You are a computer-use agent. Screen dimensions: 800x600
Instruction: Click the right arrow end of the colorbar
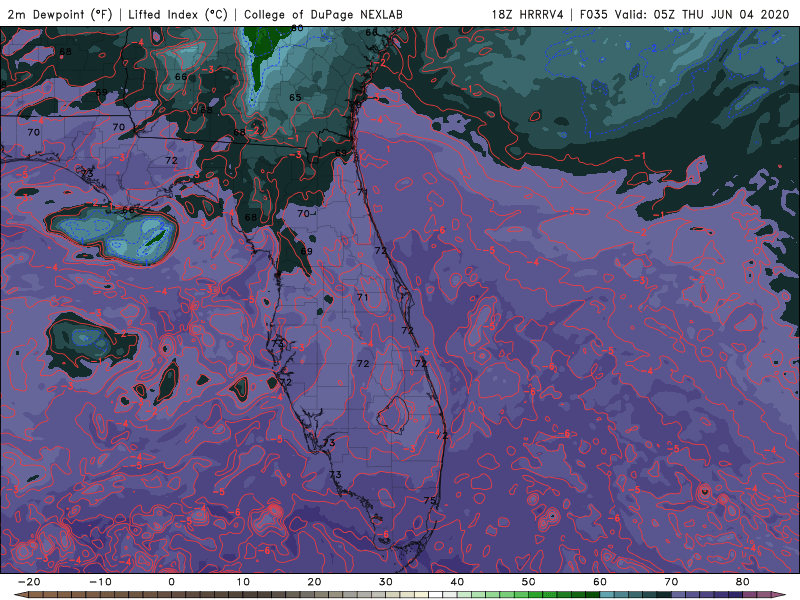778,595
